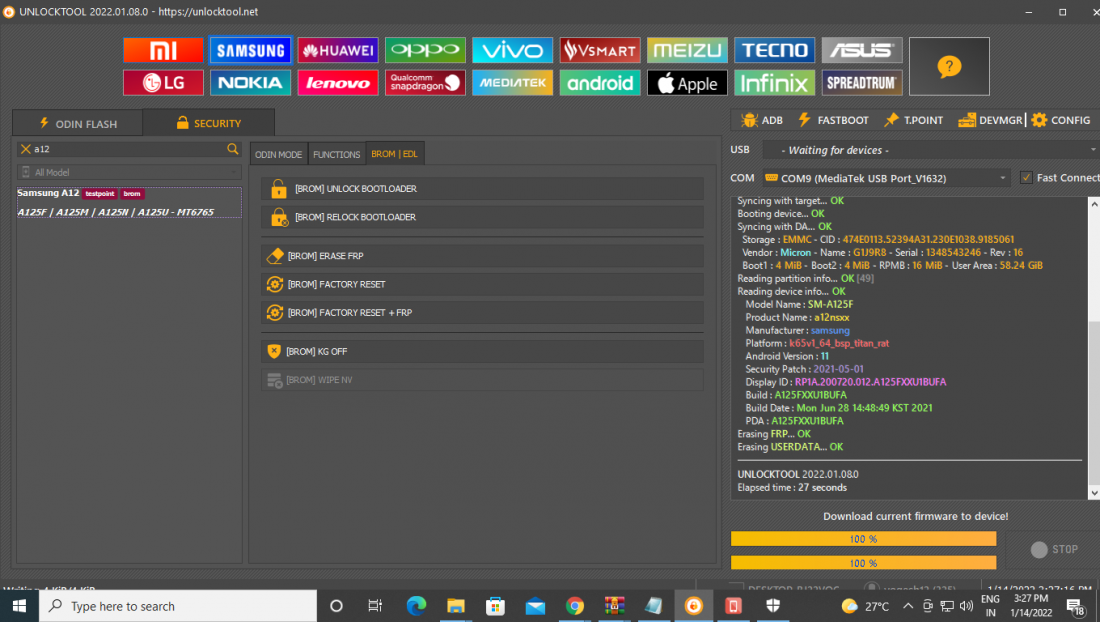The height and width of the screenshot is (622, 1100).
Task: Open the Mail app from the taskbar
Action: point(535,606)
